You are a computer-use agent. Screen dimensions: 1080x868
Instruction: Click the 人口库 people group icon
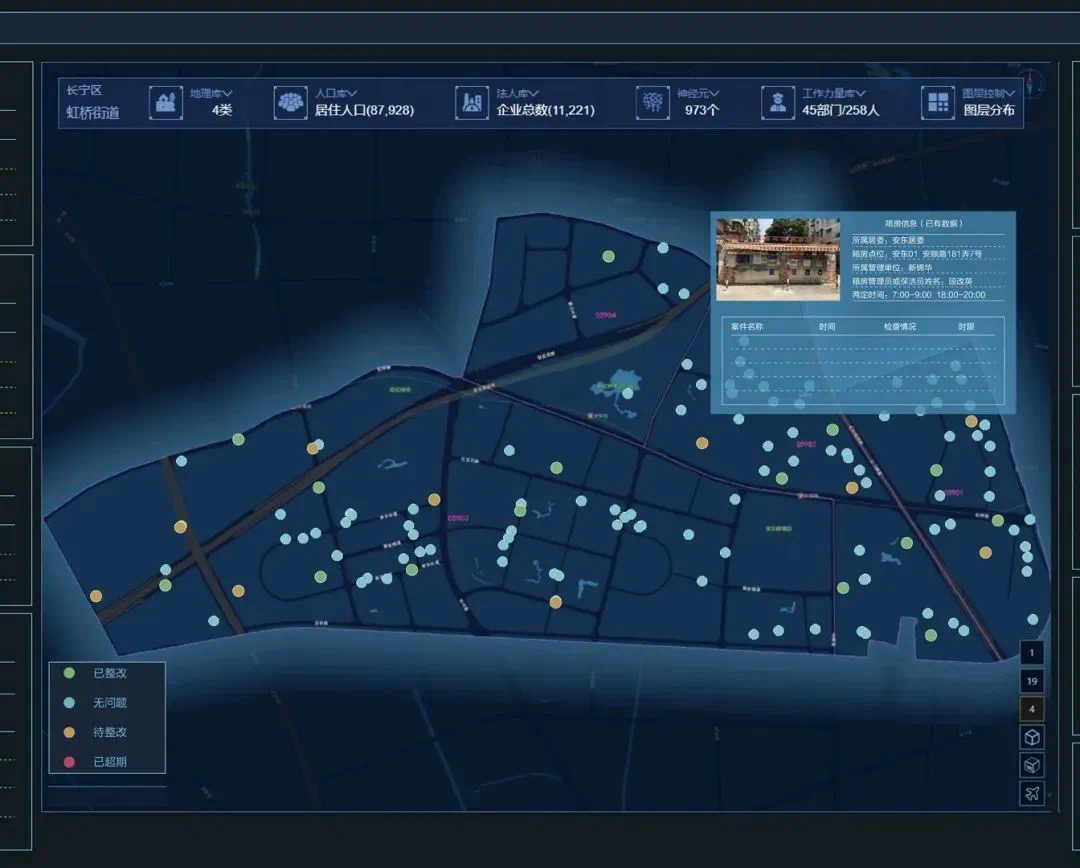pos(291,102)
